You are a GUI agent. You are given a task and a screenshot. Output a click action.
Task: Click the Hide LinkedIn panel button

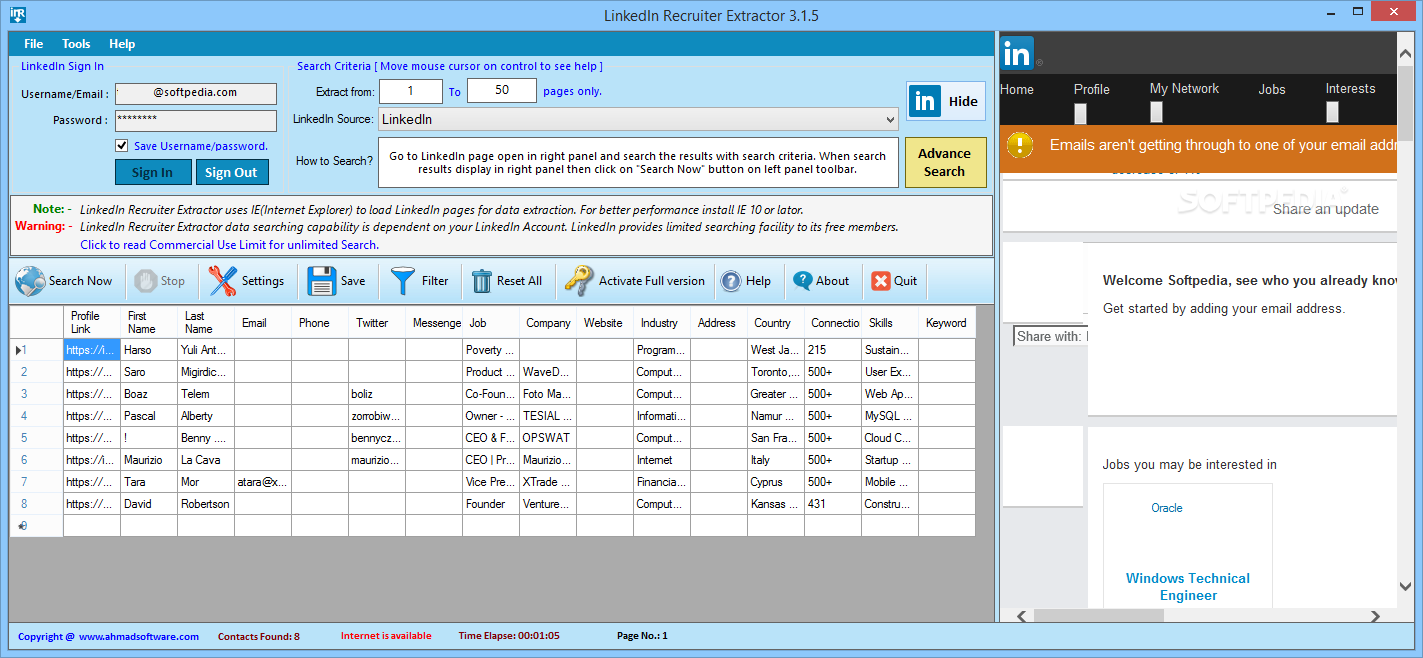946,101
